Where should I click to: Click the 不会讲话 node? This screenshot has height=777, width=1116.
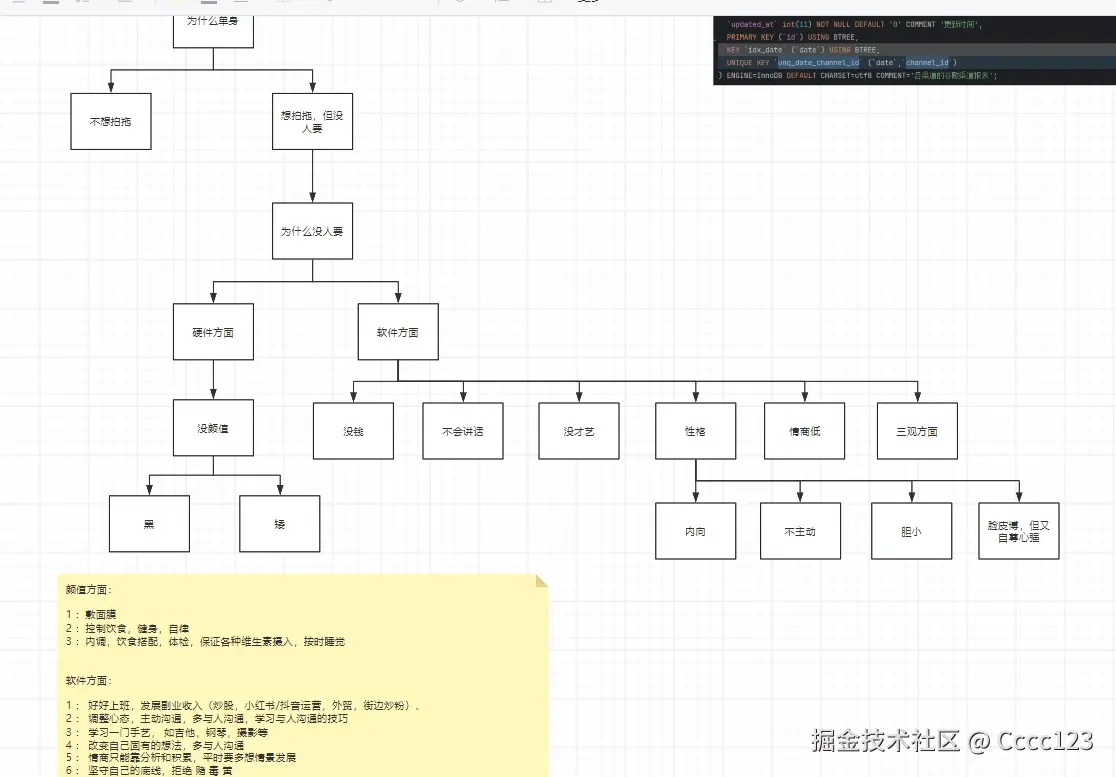tap(462, 430)
